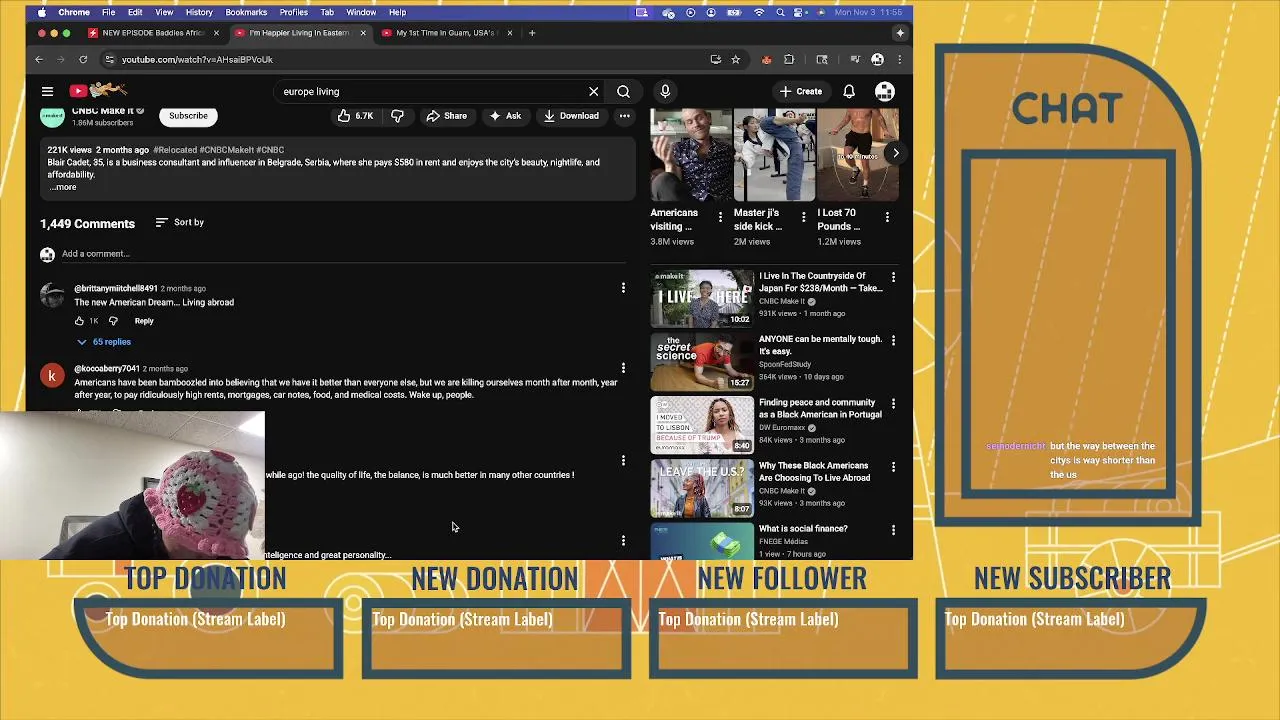Viewport: 1280px width, 720px height.
Task: Open Chrome extensions puzzle icon
Action: tap(789, 59)
